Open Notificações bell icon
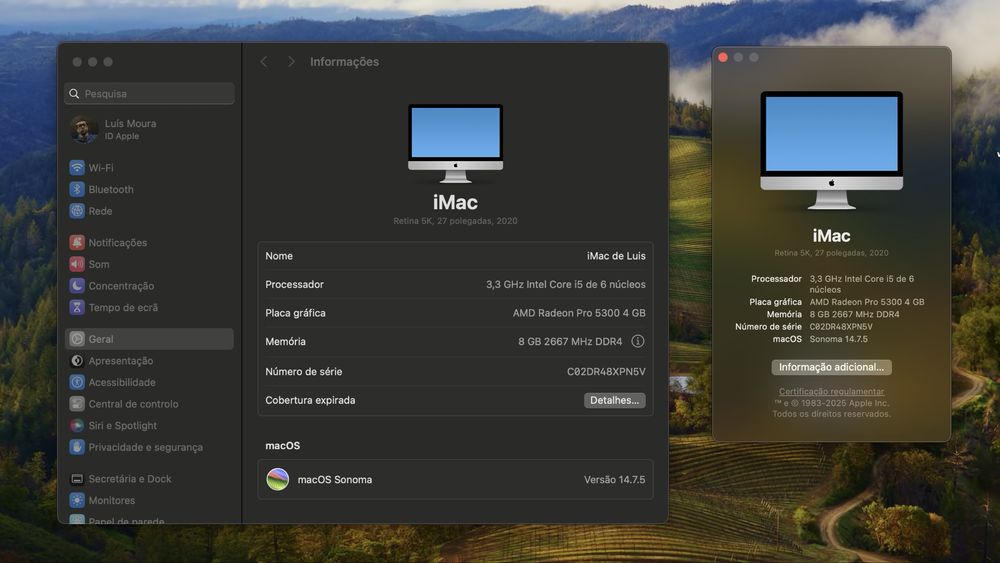The width and height of the screenshot is (1000, 563). (x=77, y=242)
